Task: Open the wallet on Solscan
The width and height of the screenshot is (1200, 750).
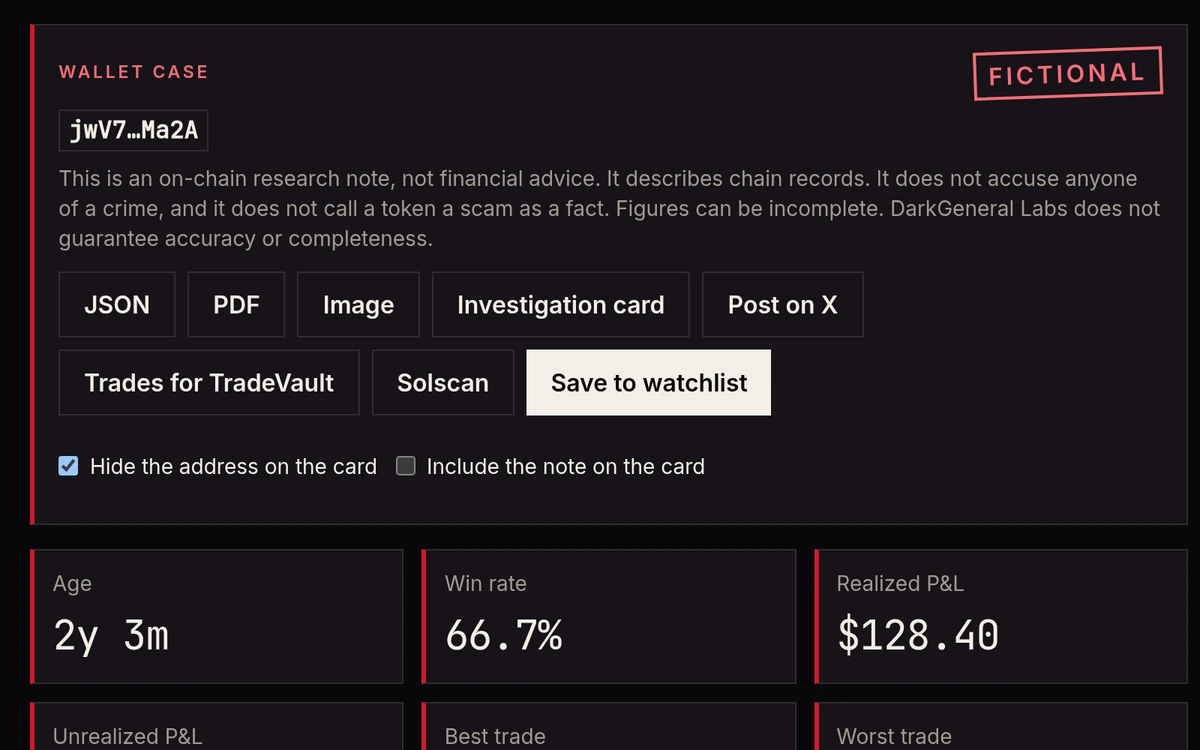Action: point(443,383)
